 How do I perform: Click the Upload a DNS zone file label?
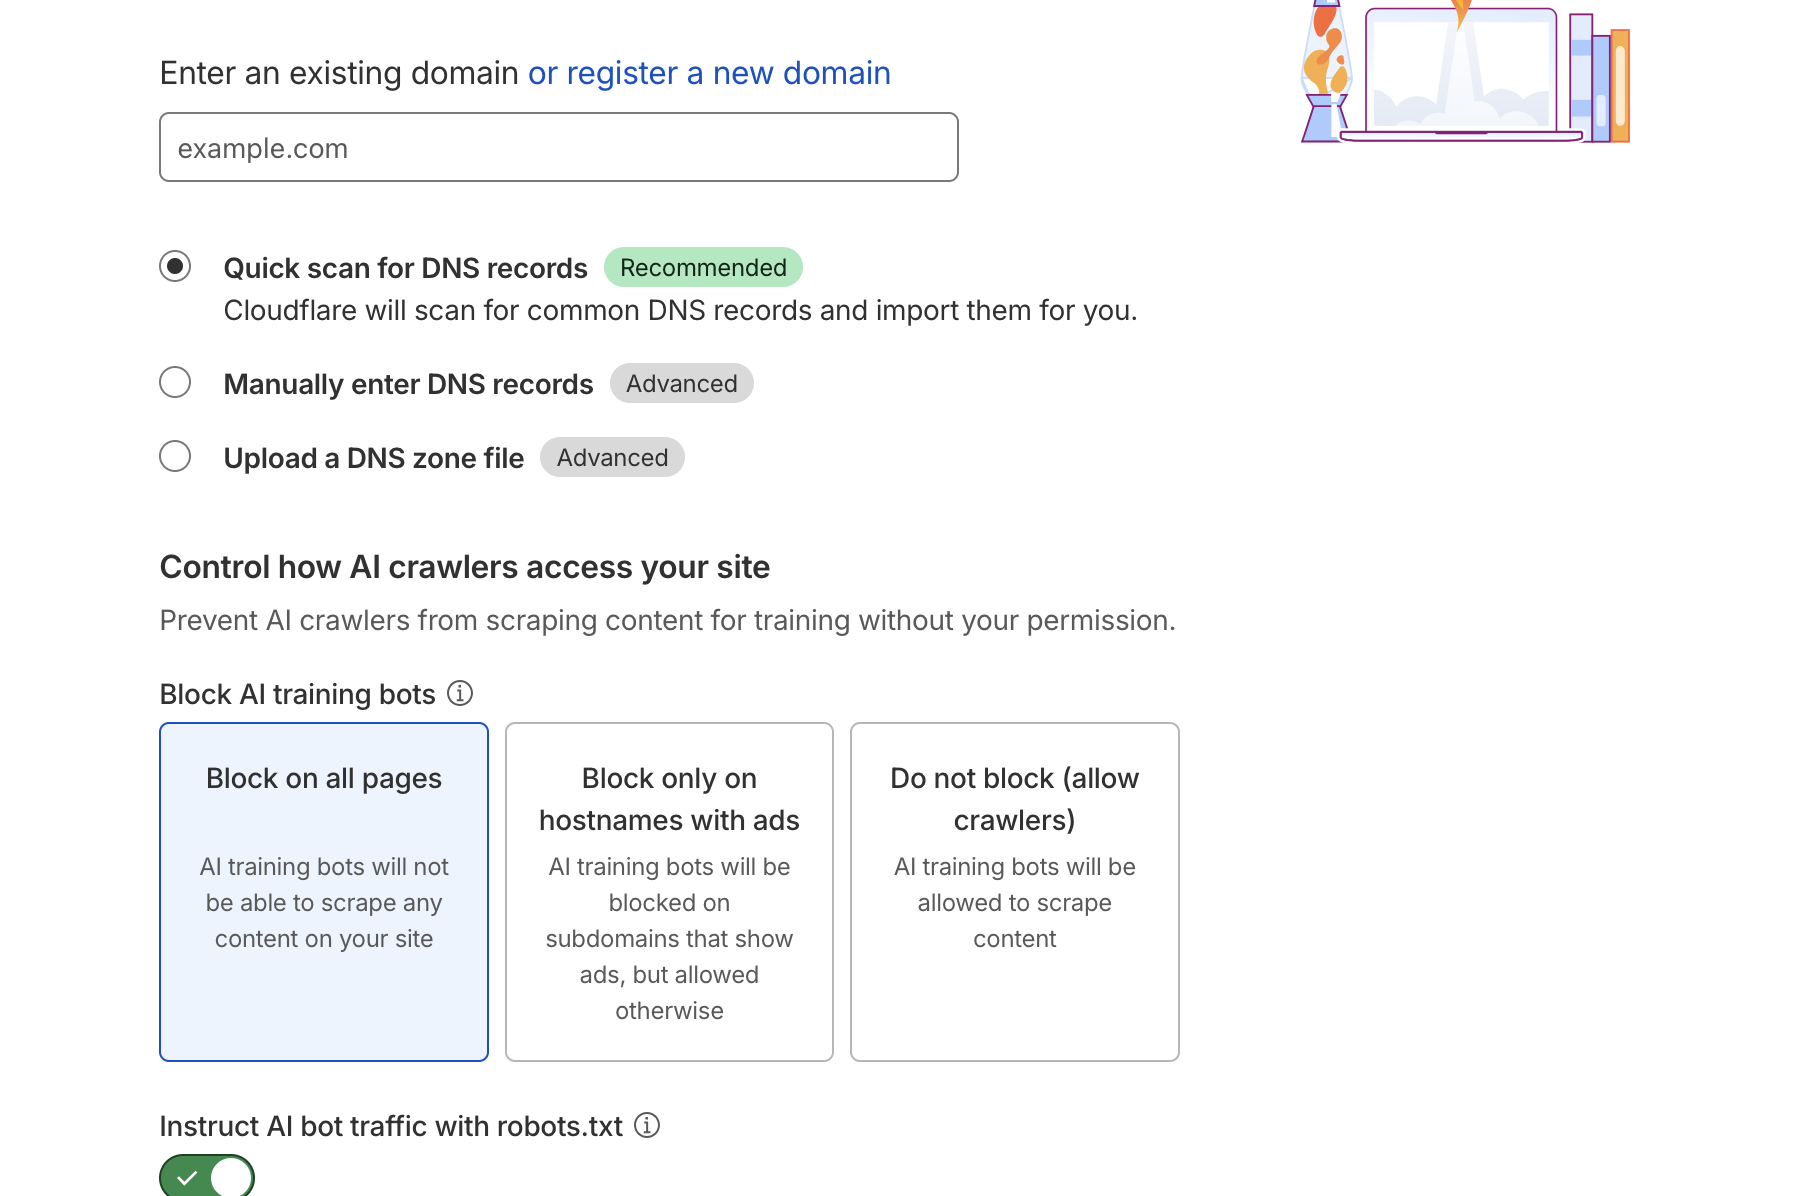[373, 458]
